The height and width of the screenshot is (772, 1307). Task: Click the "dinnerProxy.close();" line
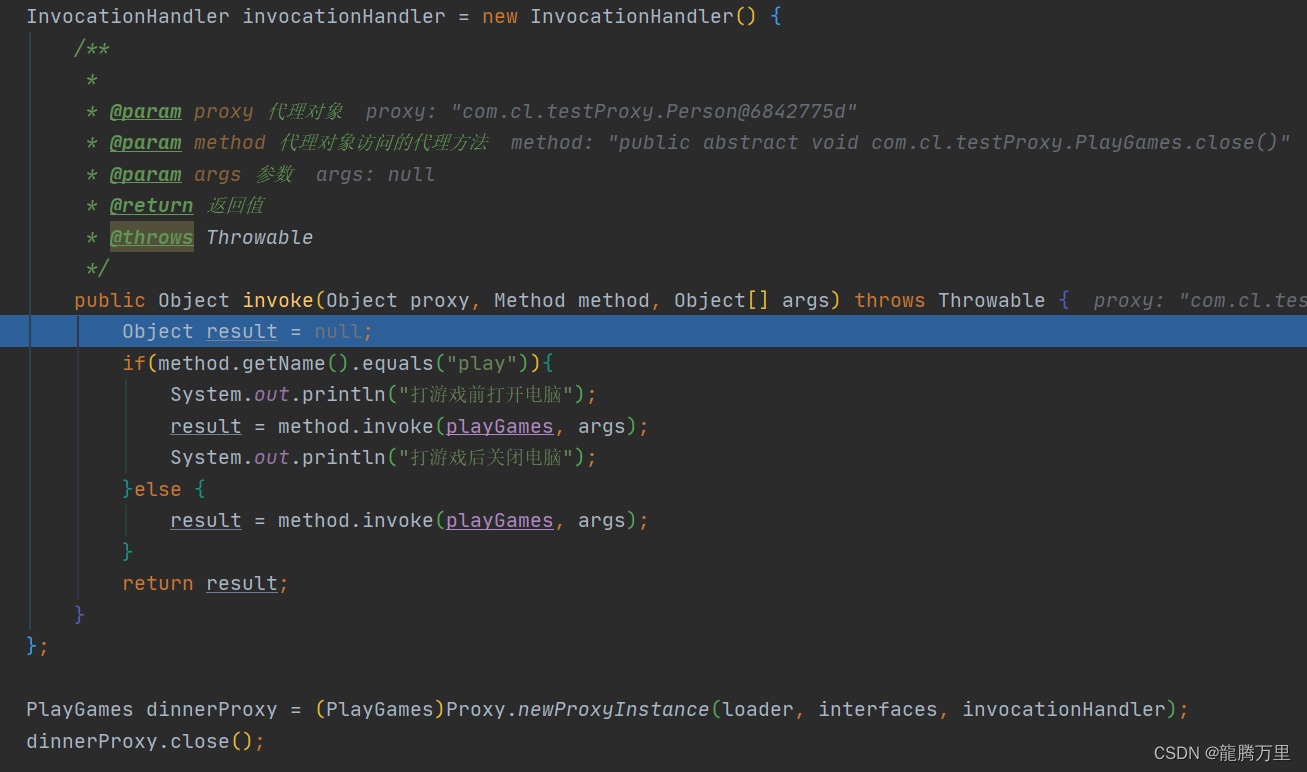(146, 741)
